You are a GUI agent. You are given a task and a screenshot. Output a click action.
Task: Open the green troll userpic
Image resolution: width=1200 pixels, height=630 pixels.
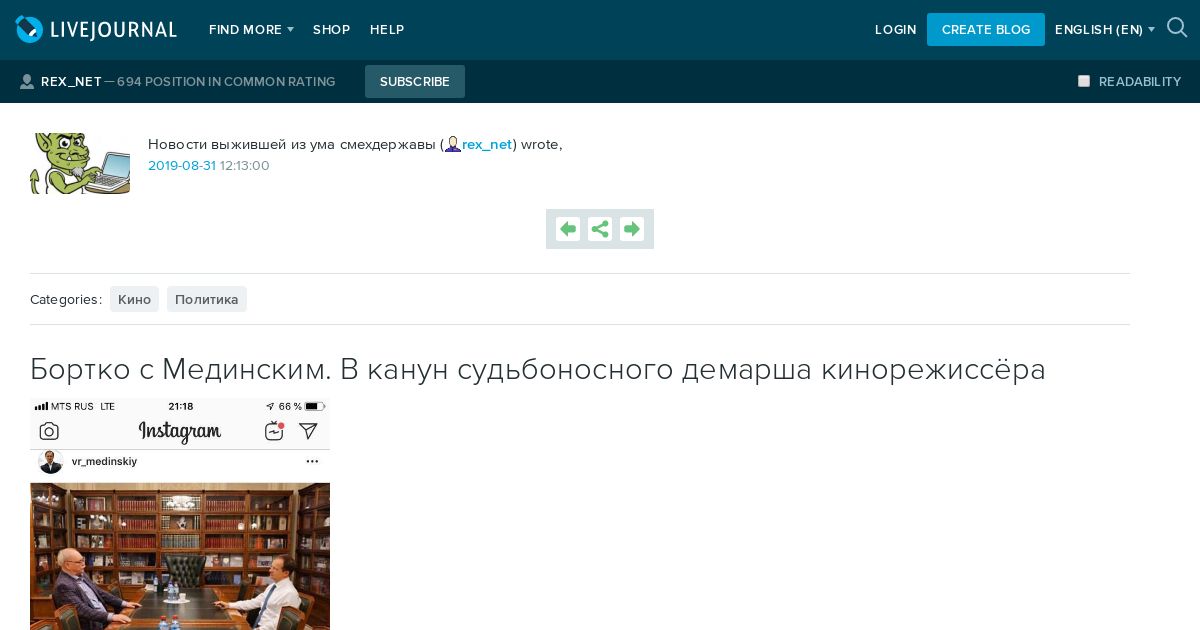click(x=80, y=163)
